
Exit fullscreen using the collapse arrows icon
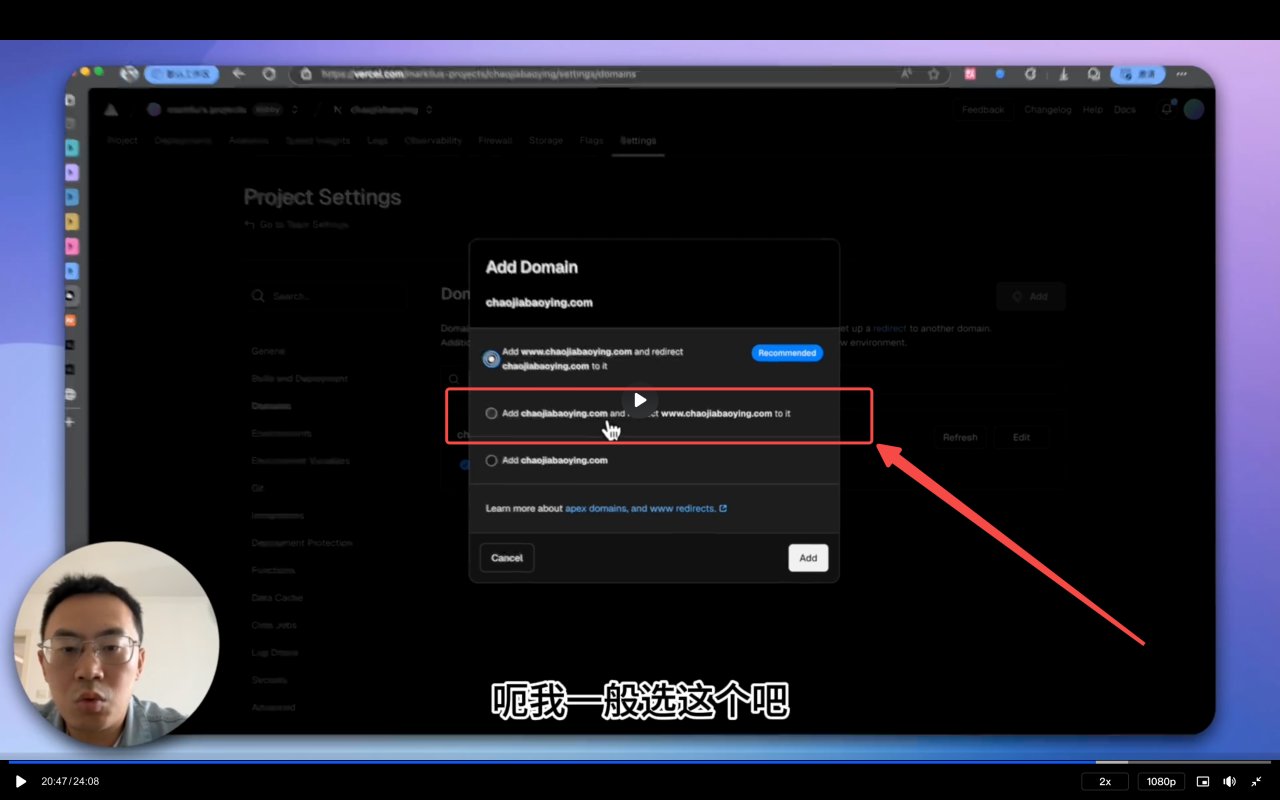[x=1256, y=781]
